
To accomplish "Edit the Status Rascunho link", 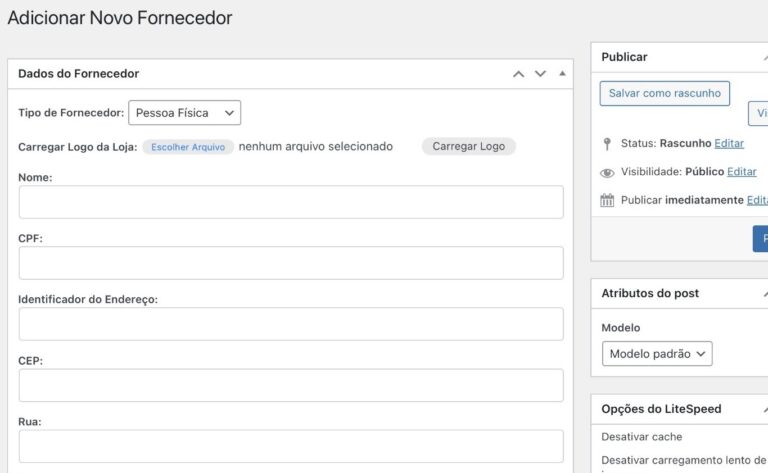I will tap(729, 144).
